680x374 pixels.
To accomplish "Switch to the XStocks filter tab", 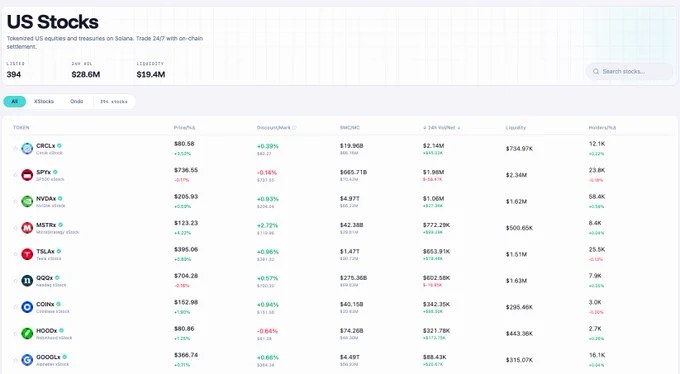I will [x=44, y=102].
